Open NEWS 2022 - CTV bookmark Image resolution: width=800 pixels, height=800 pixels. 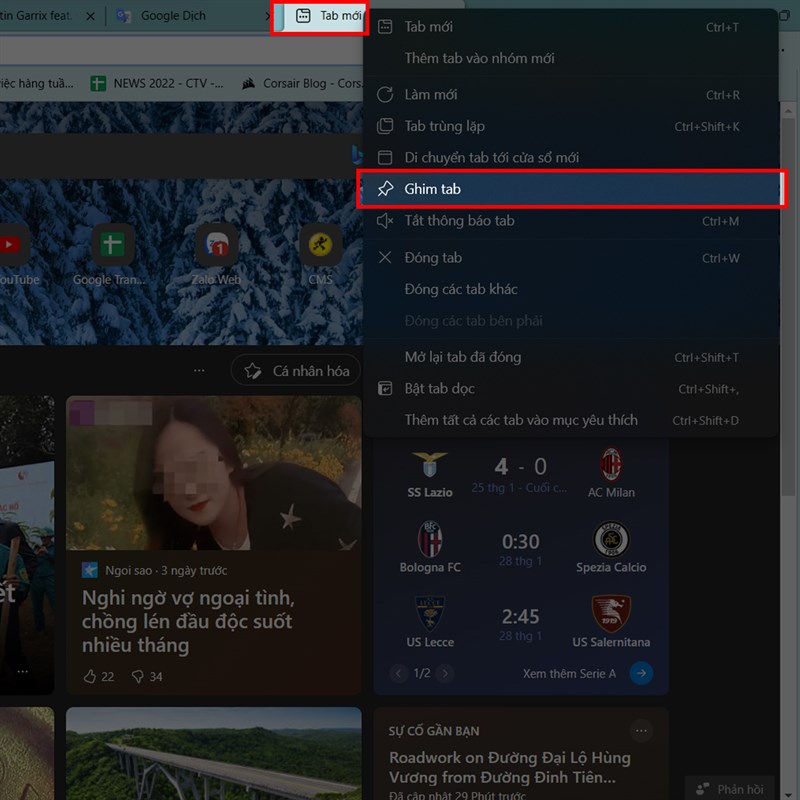(157, 83)
